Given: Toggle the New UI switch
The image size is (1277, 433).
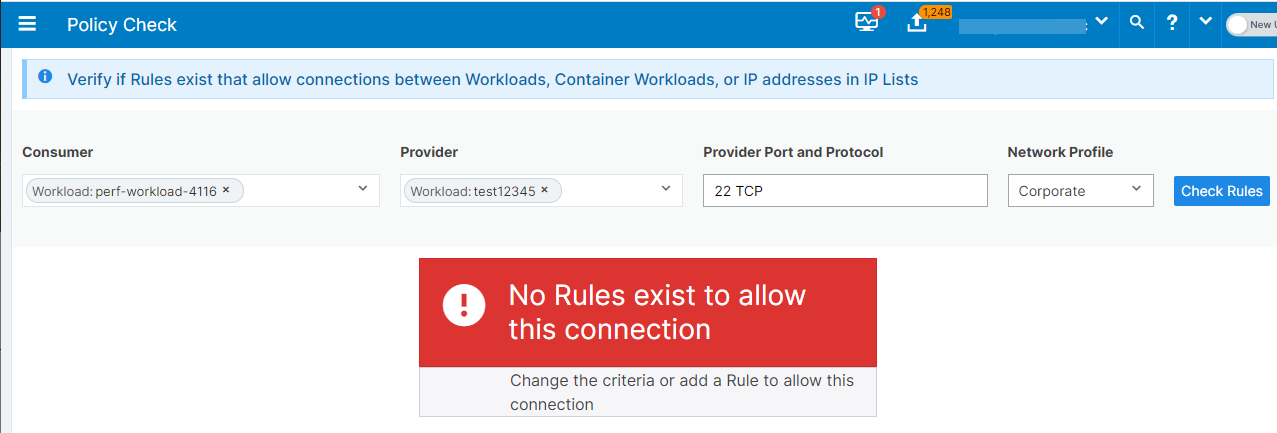Looking at the screenshot, I should pyautogui.click(x=1250, y=24).
